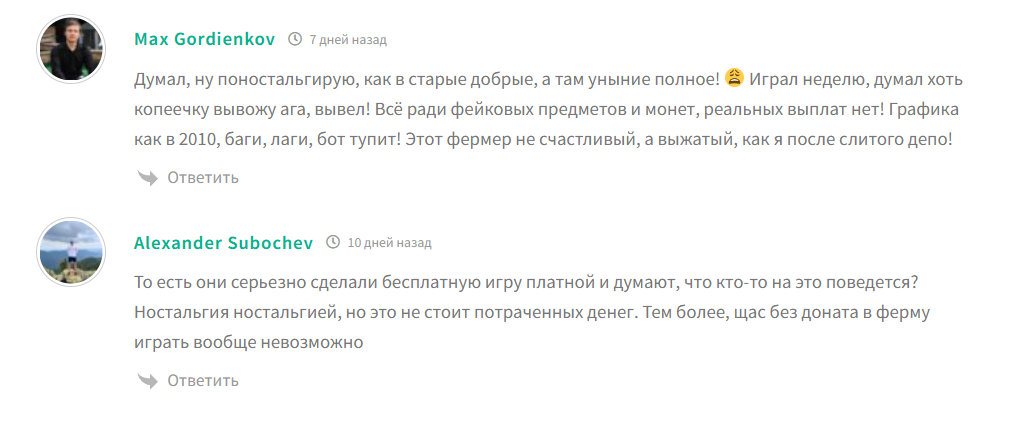Click the words 'Ностальгия ностальгией' in Alexander's comment
The height and width of the screenshot is (437, 1031).
click(234, 312)
